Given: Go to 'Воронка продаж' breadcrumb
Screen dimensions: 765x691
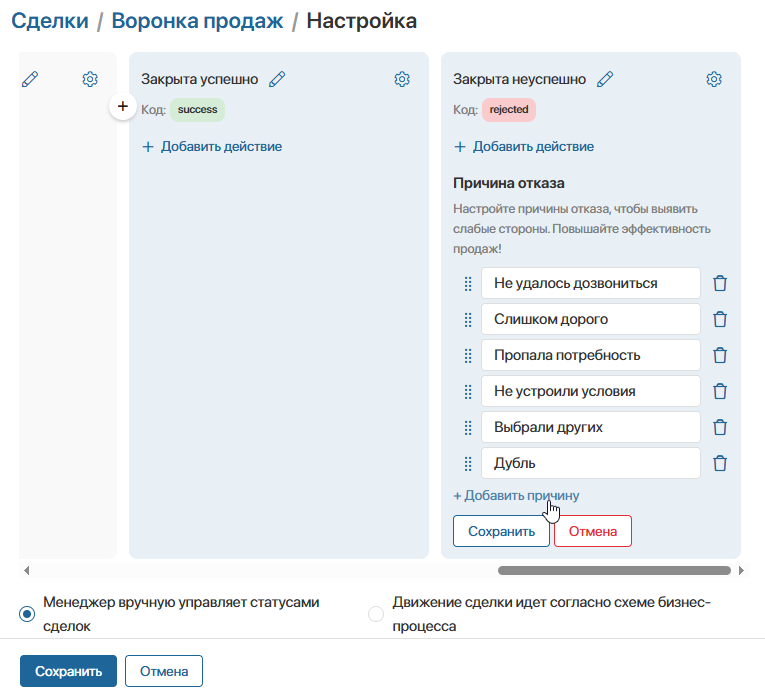Looking at the screenshot, I should click(197, 21).
